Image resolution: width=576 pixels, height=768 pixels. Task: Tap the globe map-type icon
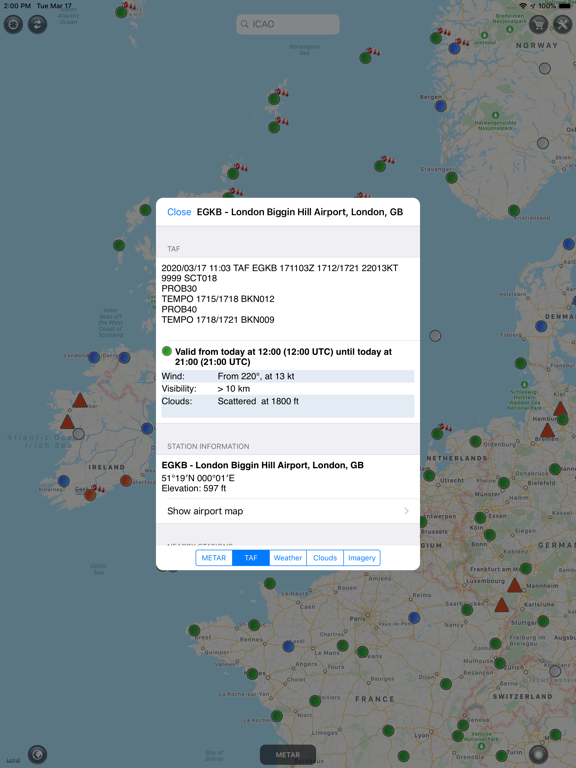[x=37, y=754]
